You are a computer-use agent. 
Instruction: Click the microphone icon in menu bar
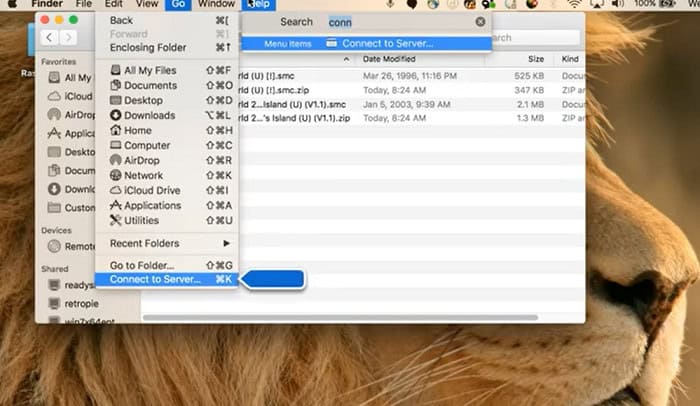390,4
